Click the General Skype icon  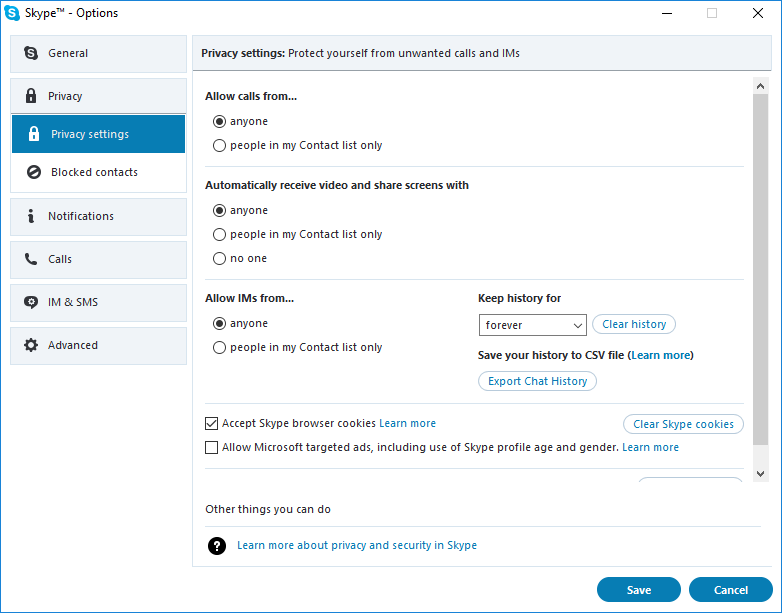[31, 53]
